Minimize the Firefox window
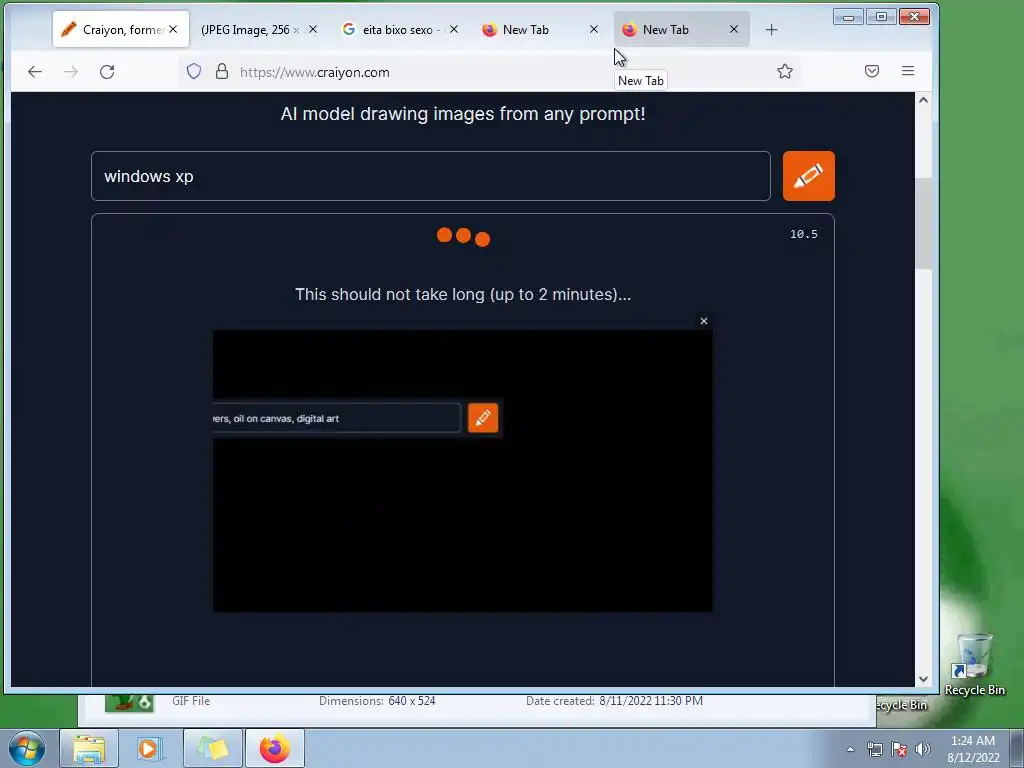The height and width of the screenshot is (768, 1024). click(x=848, y=17)
